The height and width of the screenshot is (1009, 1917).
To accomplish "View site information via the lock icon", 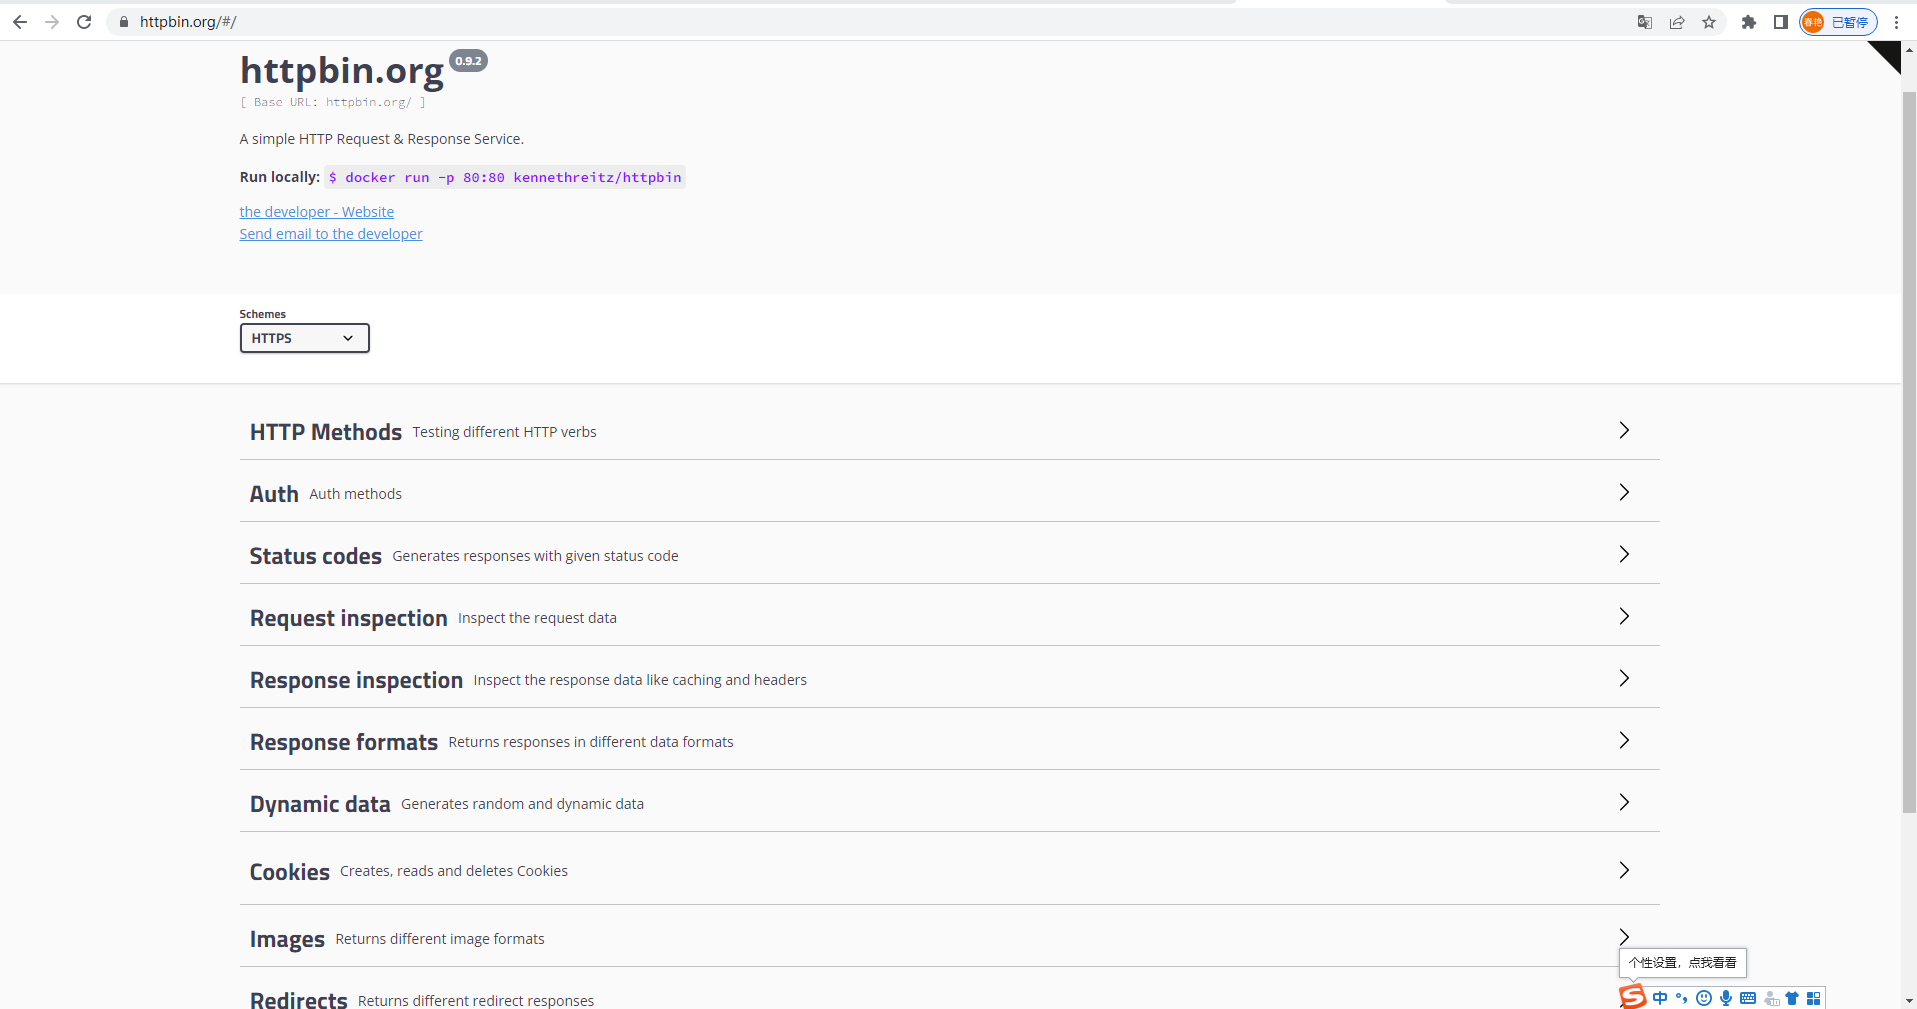I will pos(124,22).
